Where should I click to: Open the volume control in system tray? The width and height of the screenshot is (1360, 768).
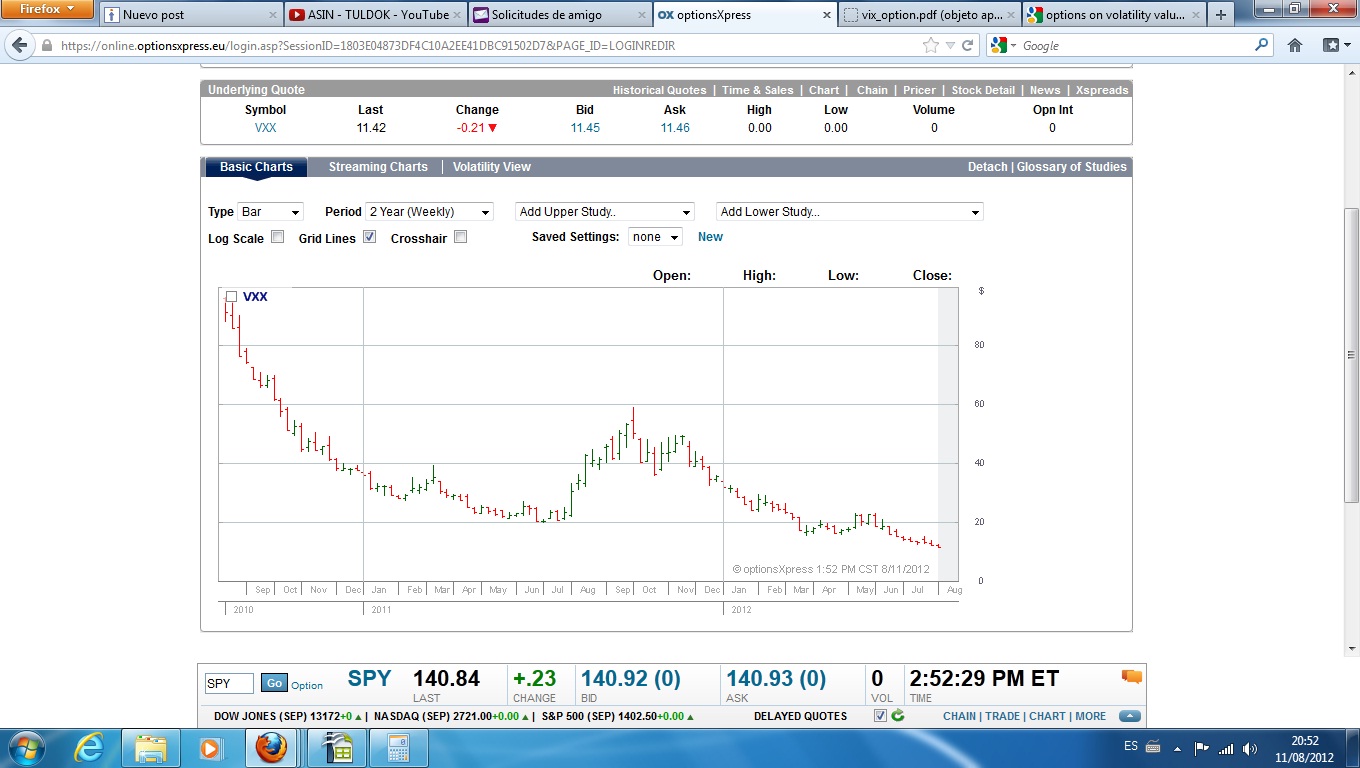tap(1250, 748)
